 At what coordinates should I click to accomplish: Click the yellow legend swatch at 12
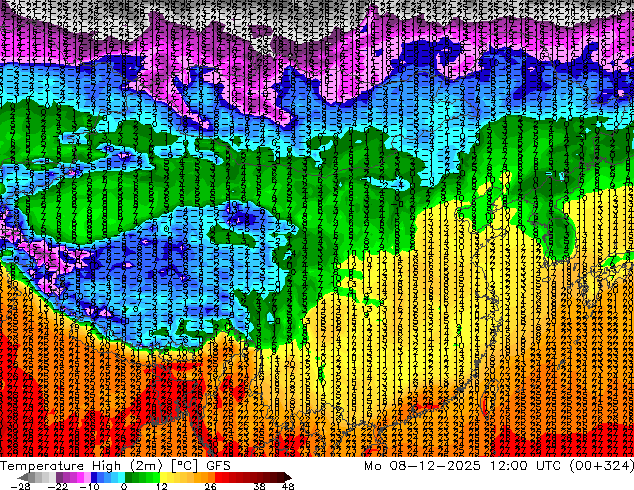[163, 477]
